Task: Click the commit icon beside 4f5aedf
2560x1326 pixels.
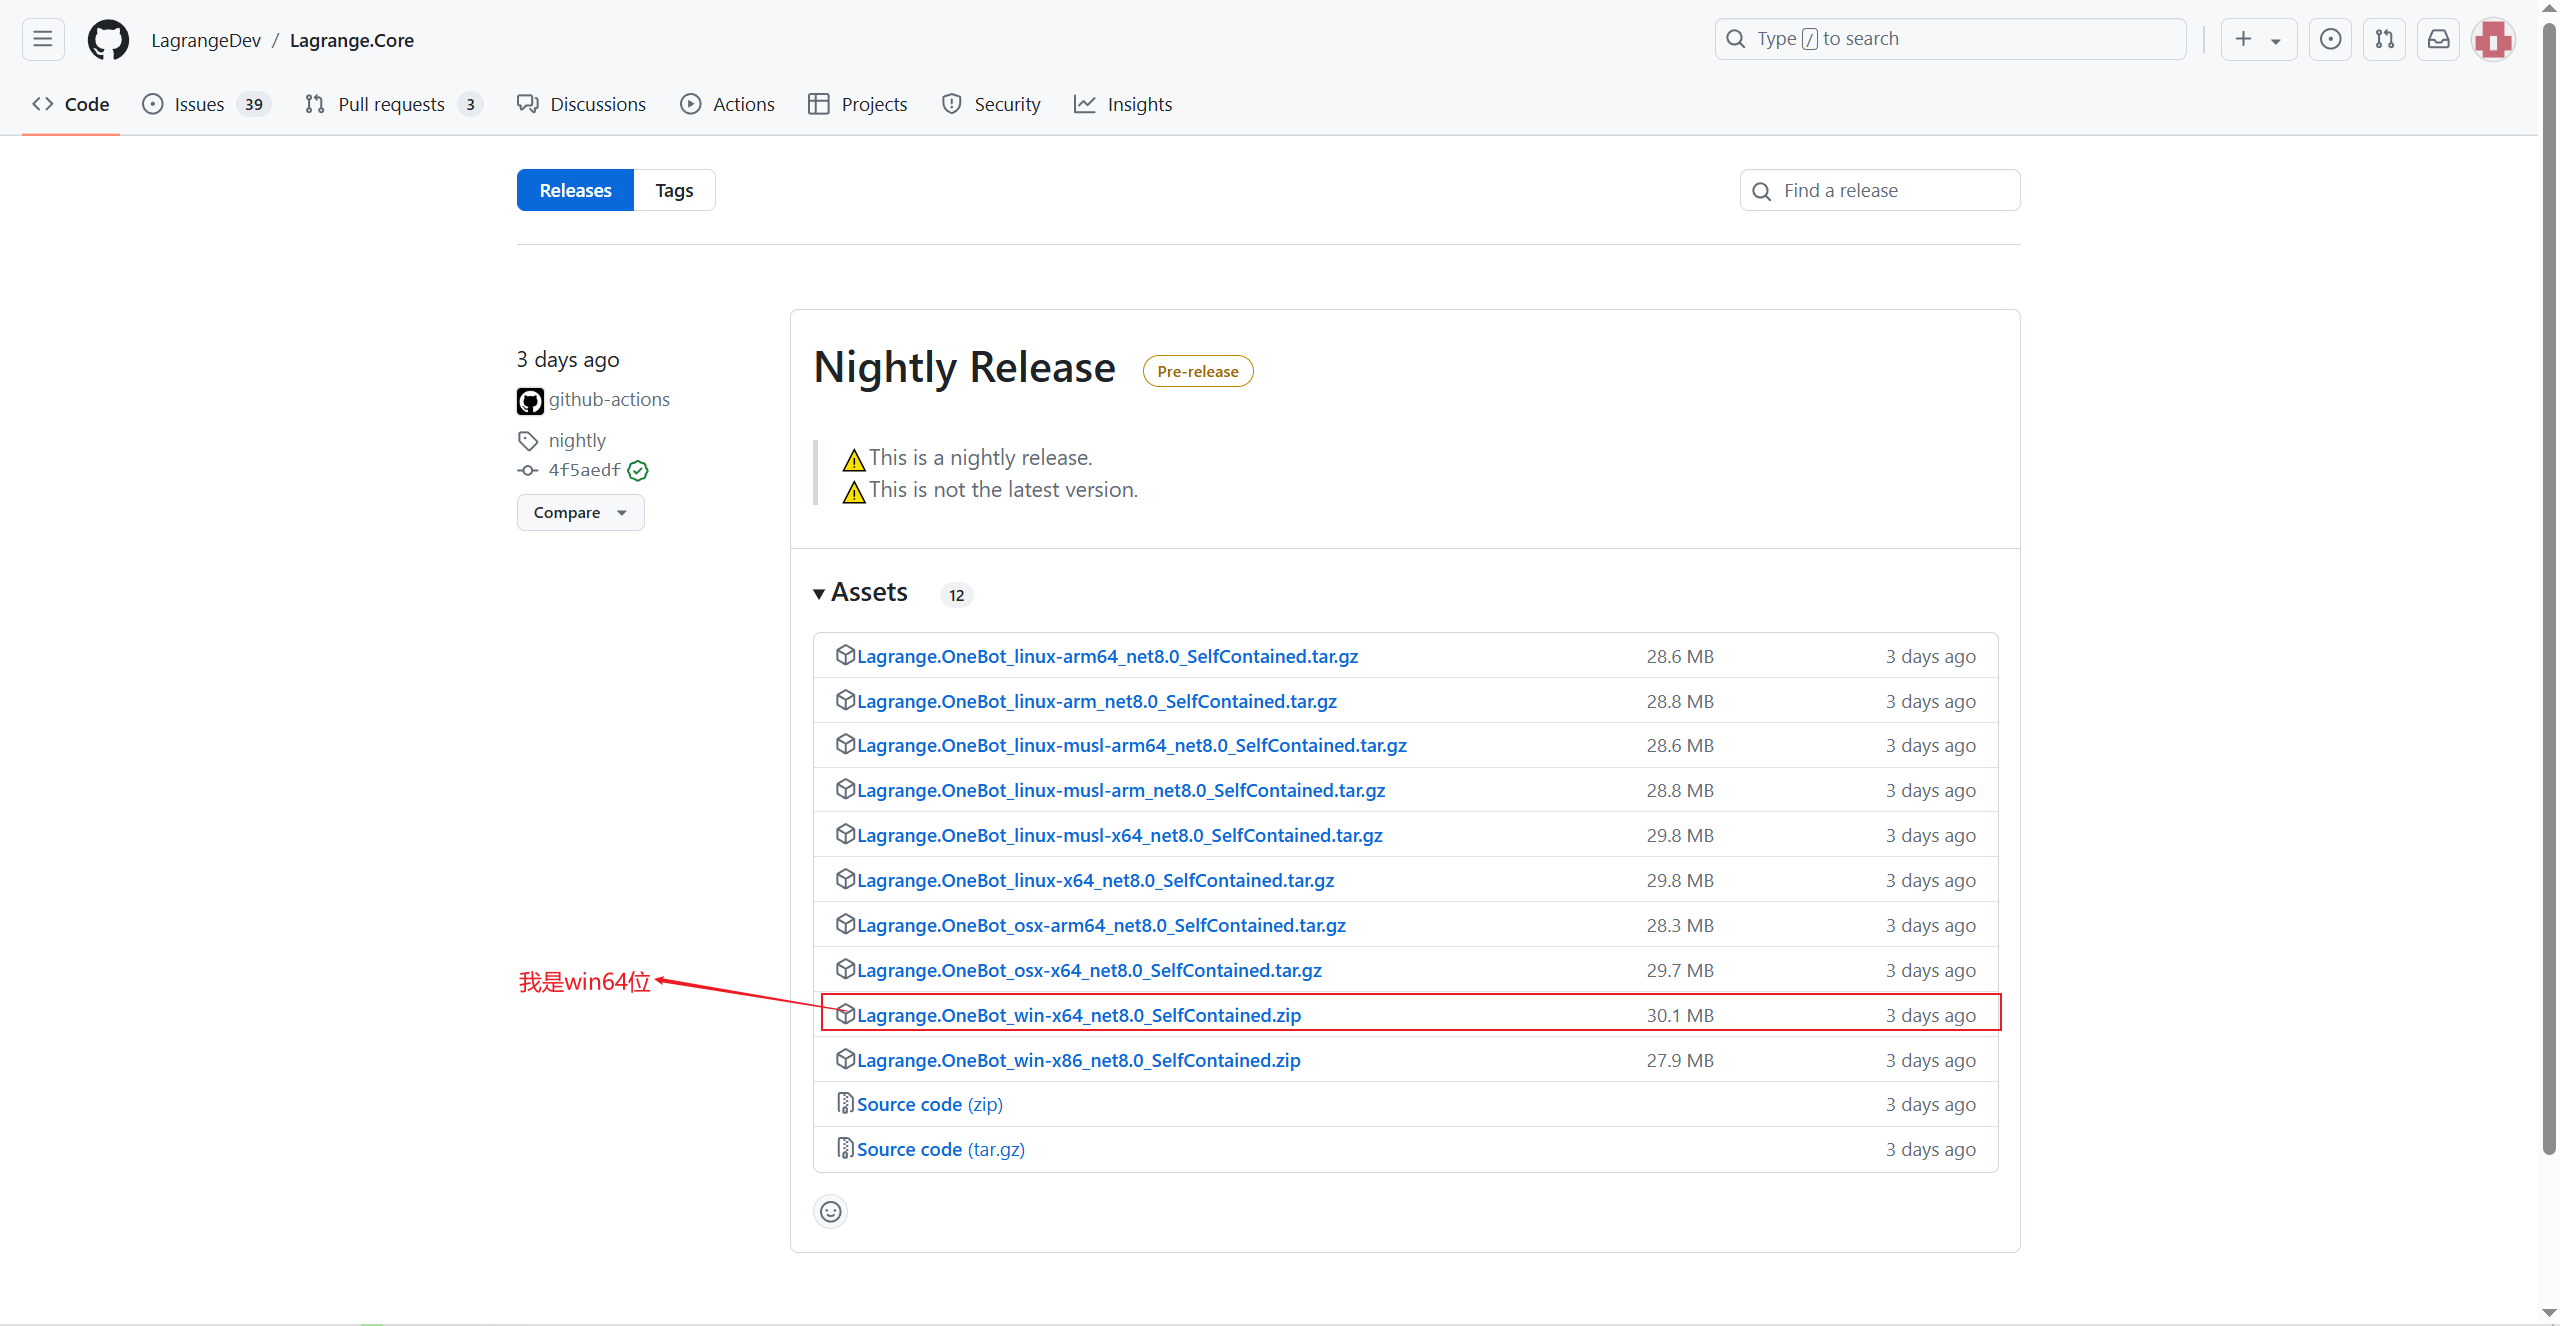Action: coord(528,470)
